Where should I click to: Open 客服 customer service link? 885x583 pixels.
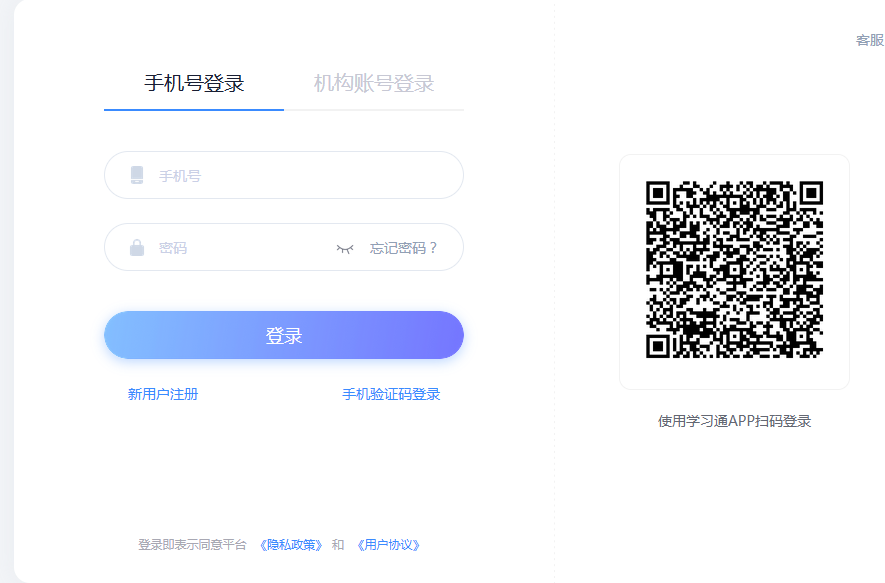point(869,40)
